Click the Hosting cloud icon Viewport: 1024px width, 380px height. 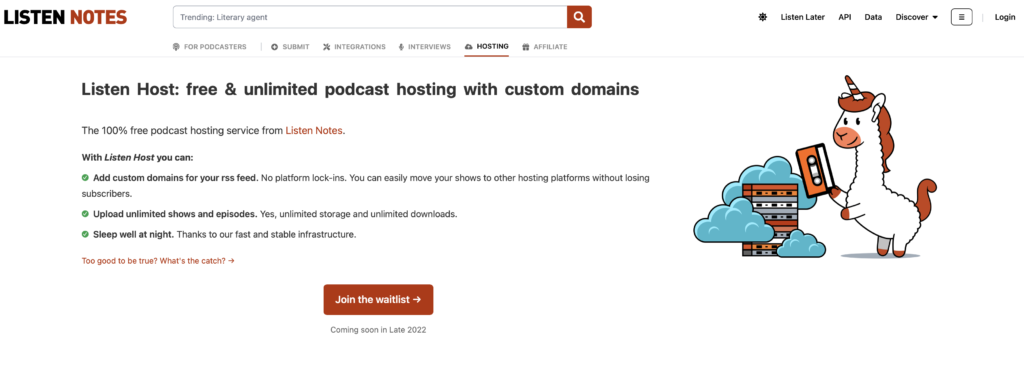pos(468,47)
